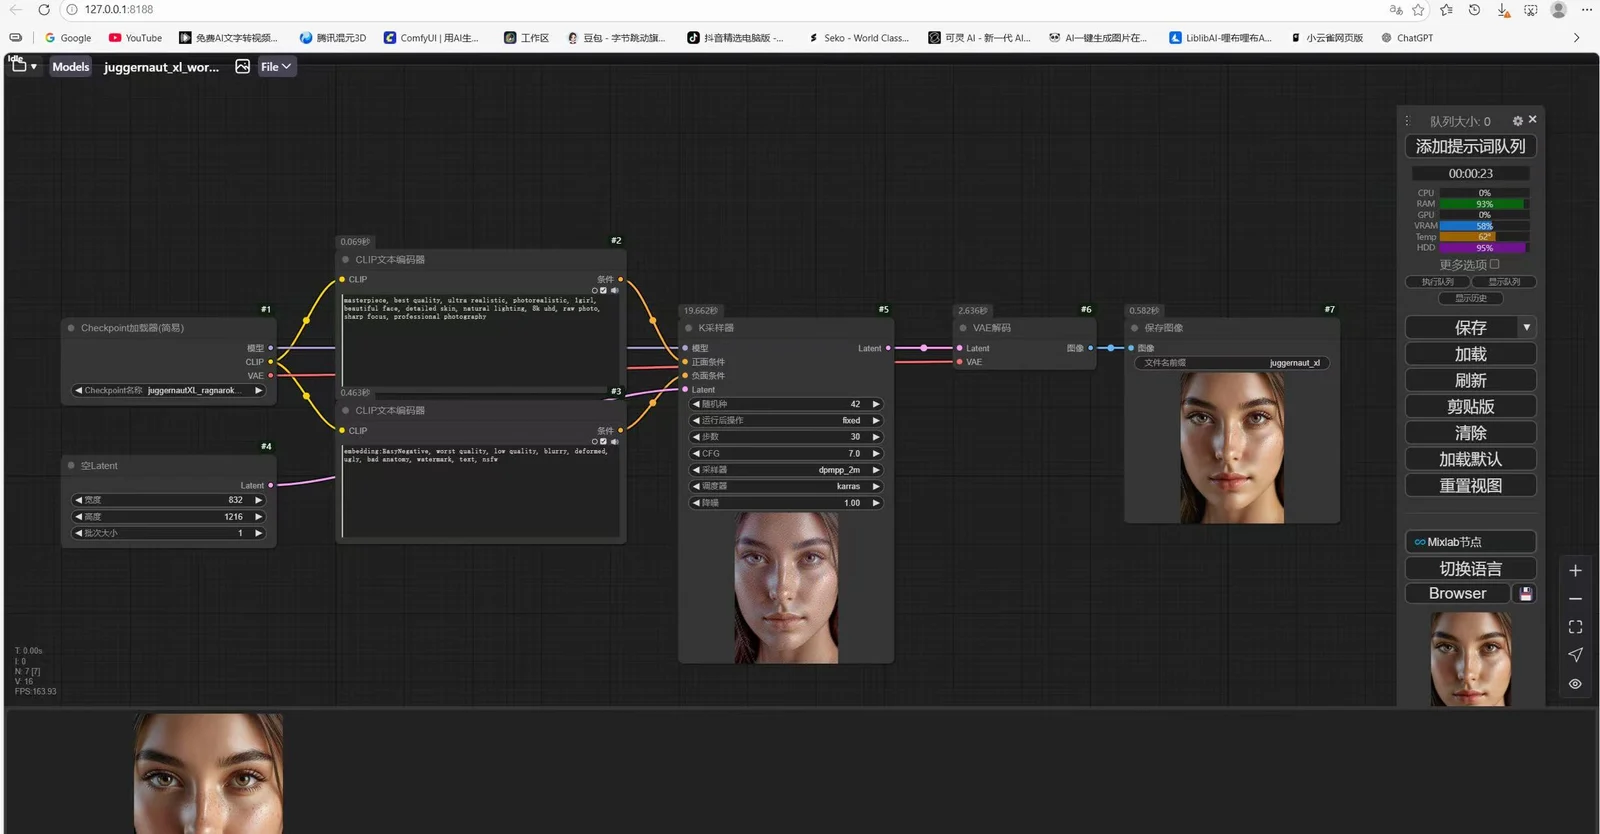Collapse the 保存图像 node via its dot
This screenshot has height=834, width=1600.
[1135, 328]
